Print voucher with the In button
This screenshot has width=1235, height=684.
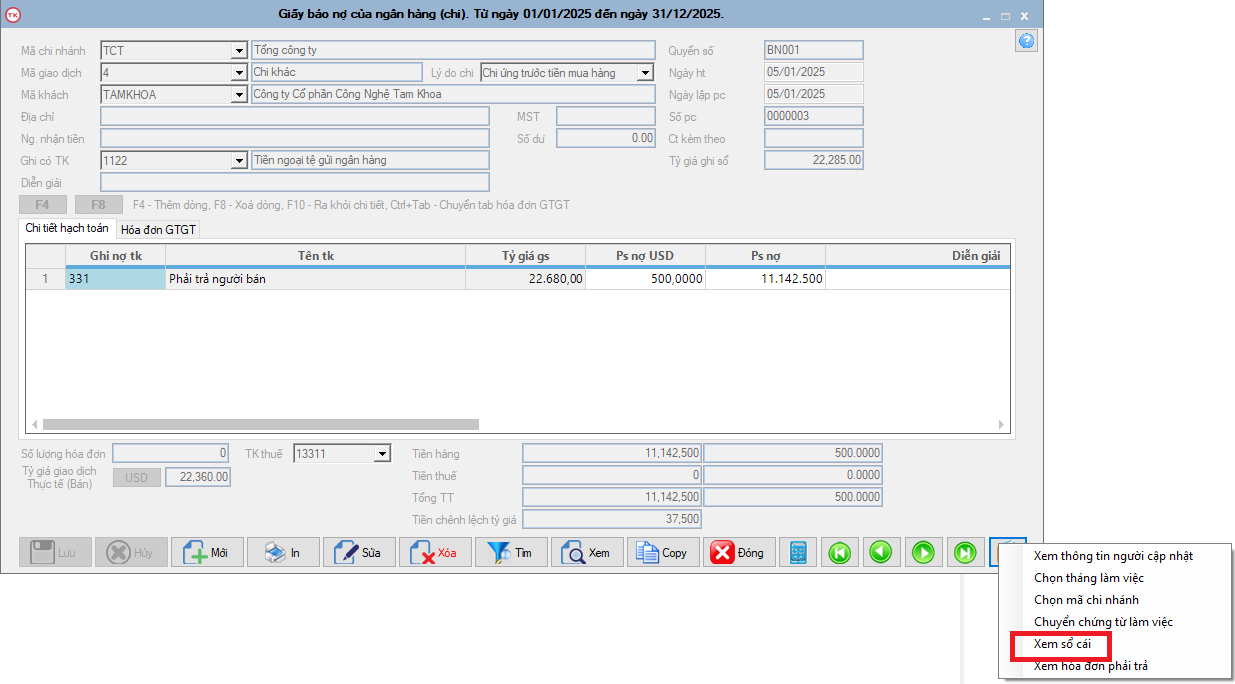pos(283,552)
